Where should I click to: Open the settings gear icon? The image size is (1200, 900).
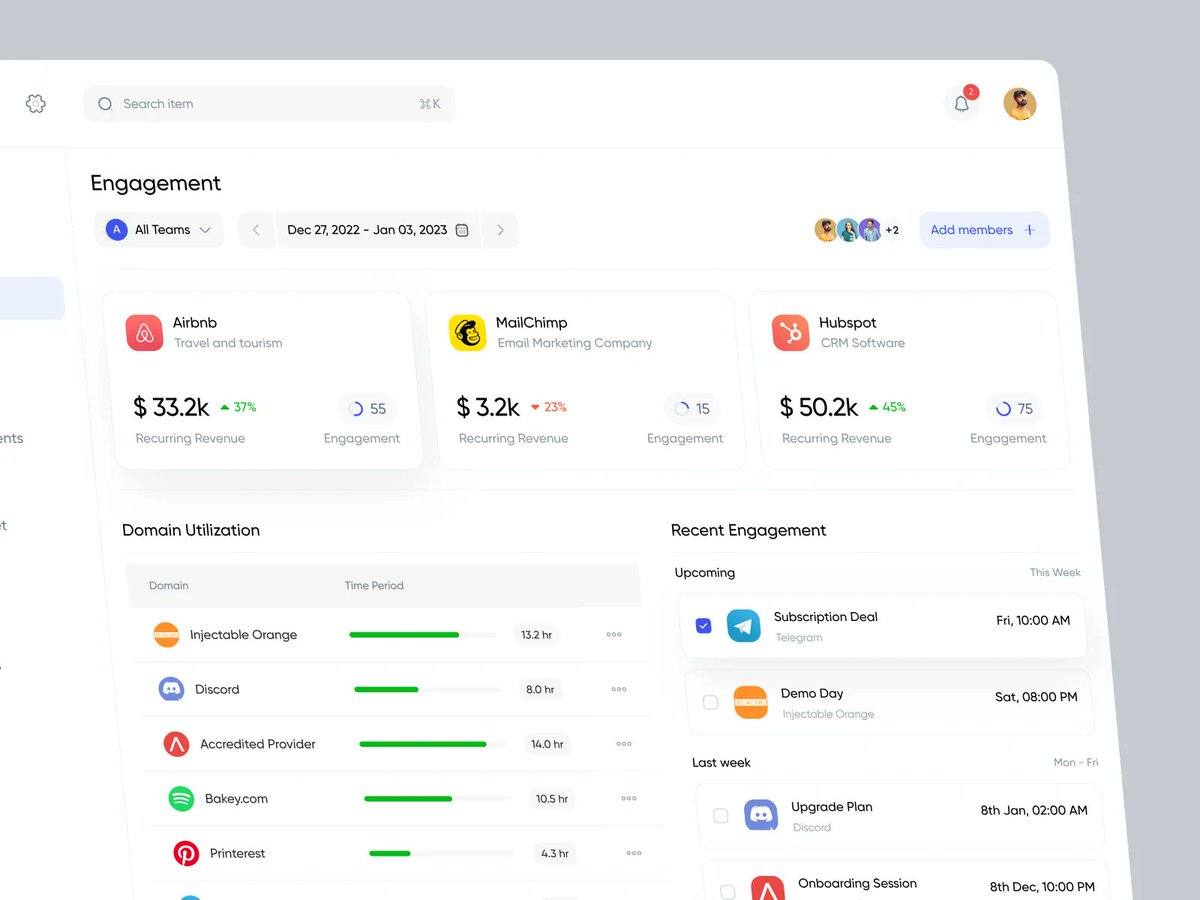tap(36, 103)
